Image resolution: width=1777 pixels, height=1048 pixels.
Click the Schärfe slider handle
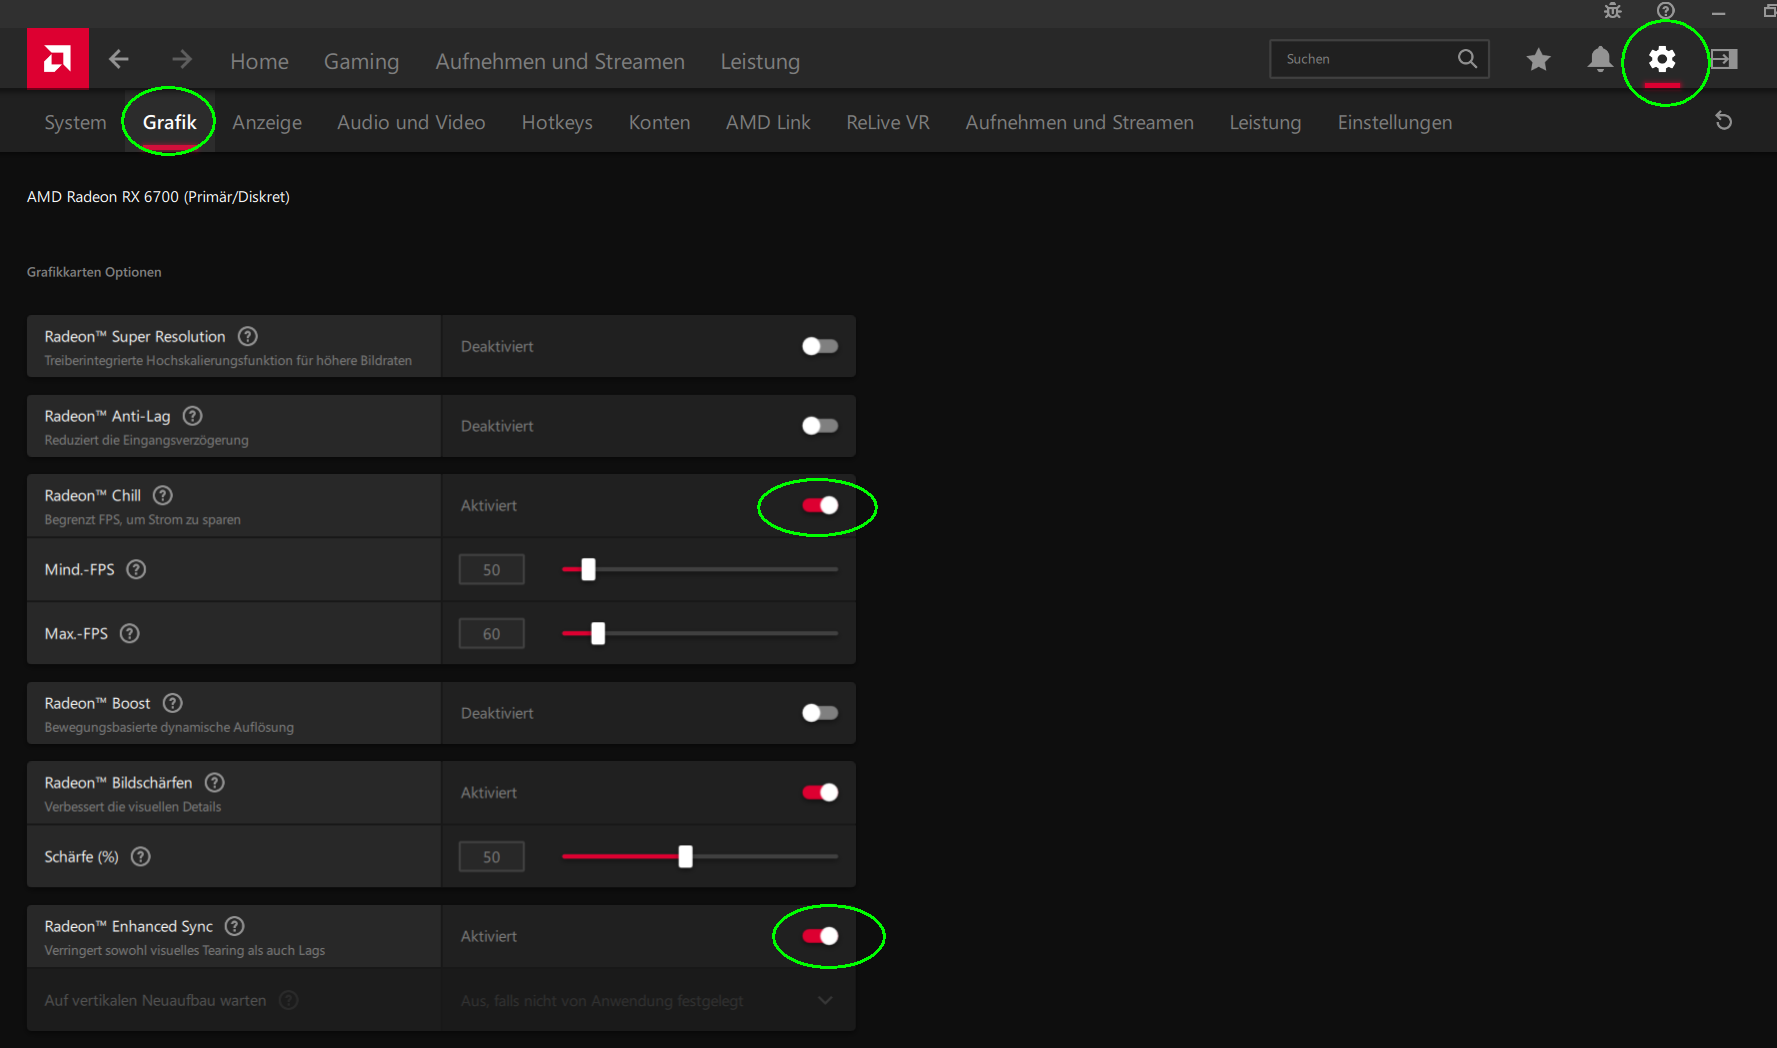pos(685,856)
